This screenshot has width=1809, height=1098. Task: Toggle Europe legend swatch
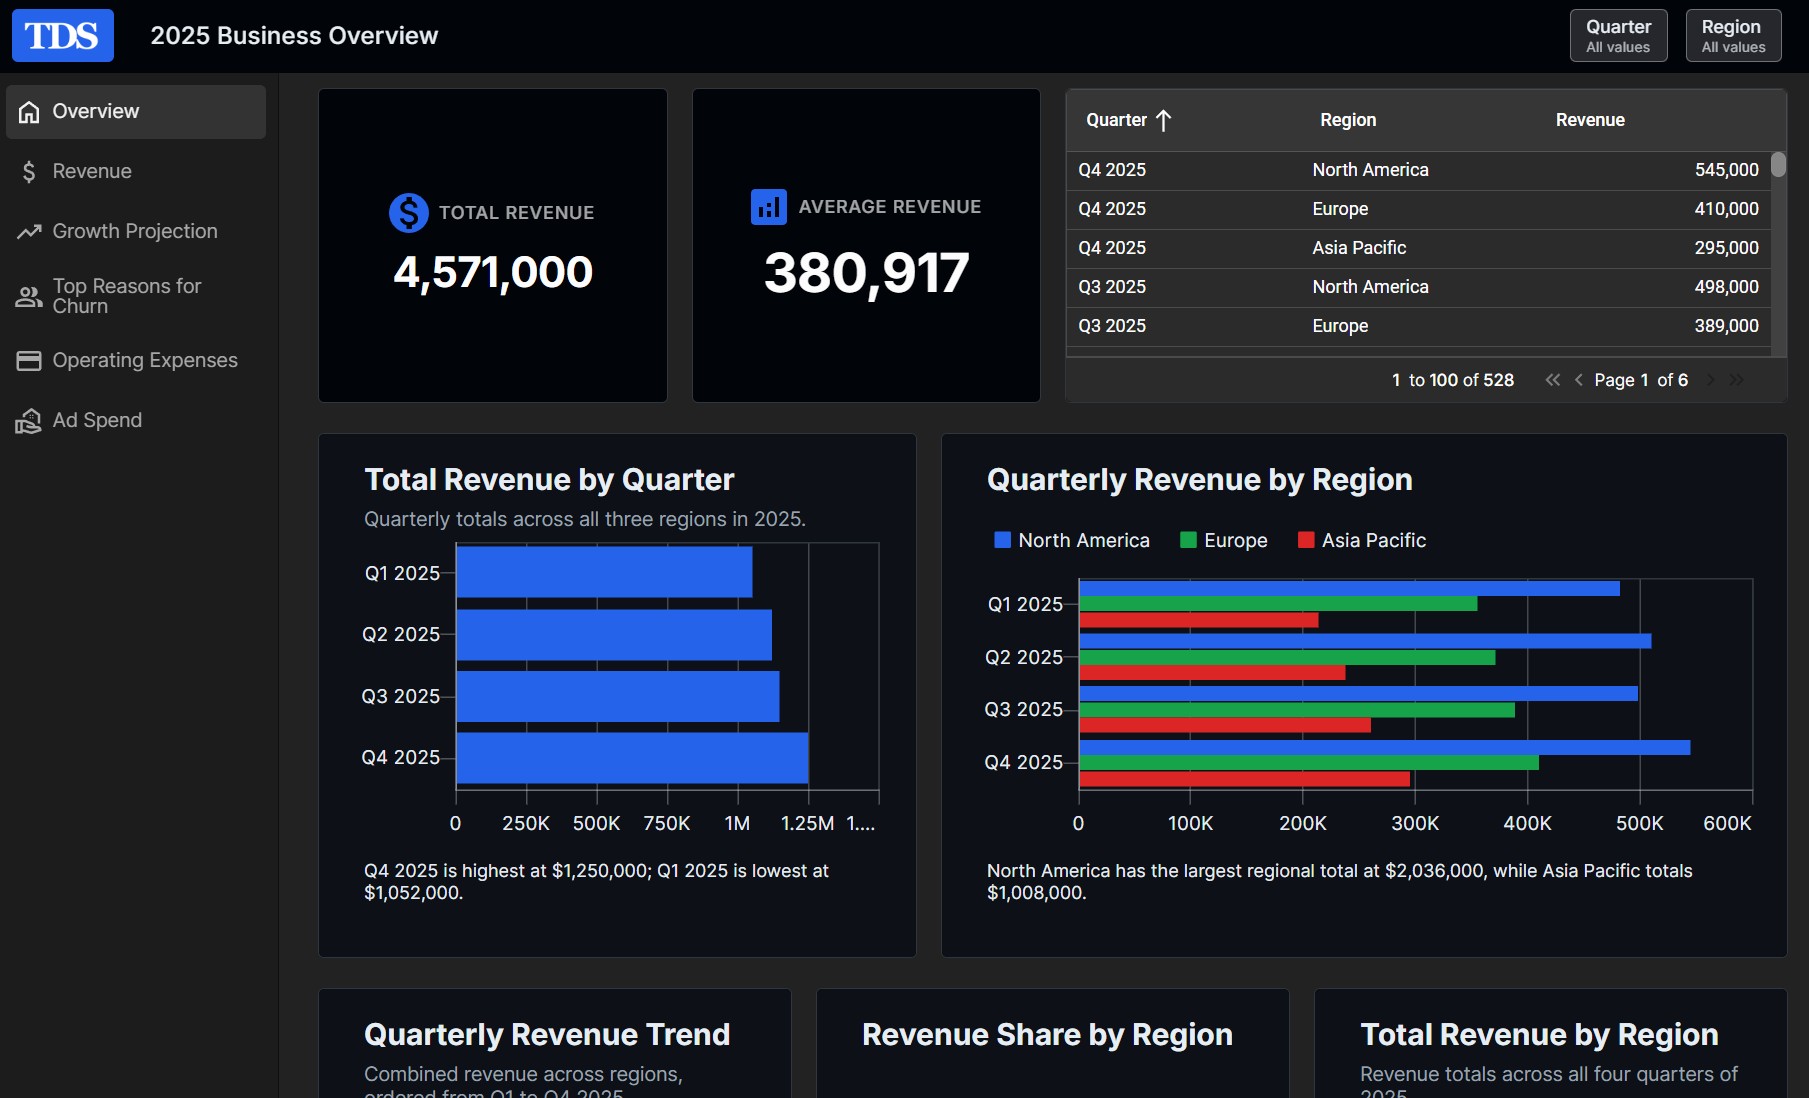click(1188, 540)
